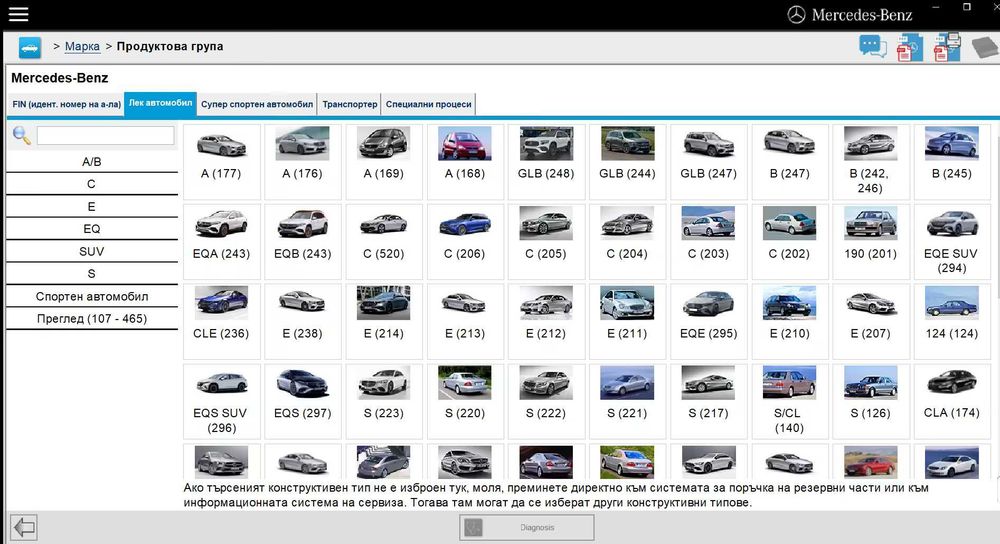Filter by E category
This screenshot has width=1000, height=544.
point(92,207)
